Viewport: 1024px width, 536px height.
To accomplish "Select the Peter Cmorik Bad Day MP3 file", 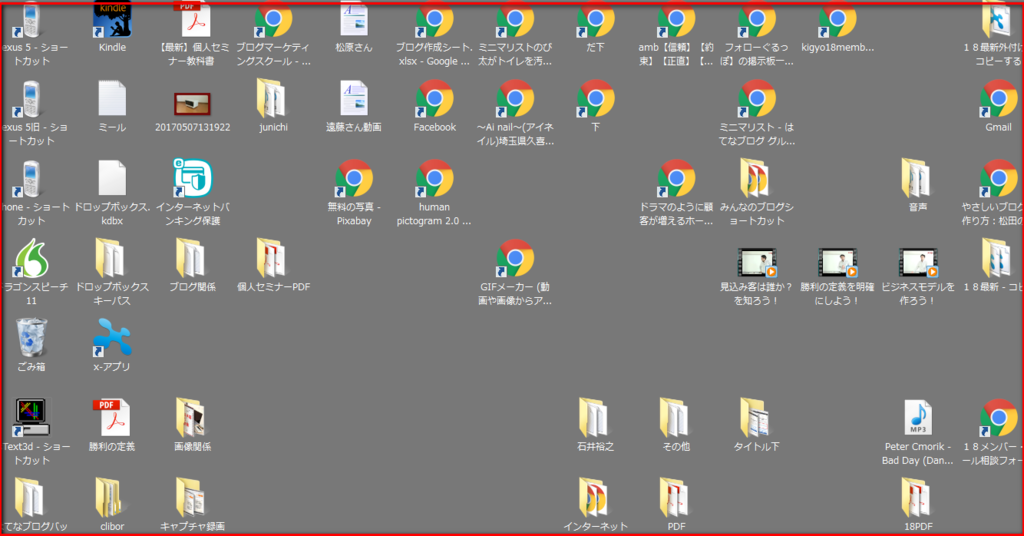I will [918, 418].
